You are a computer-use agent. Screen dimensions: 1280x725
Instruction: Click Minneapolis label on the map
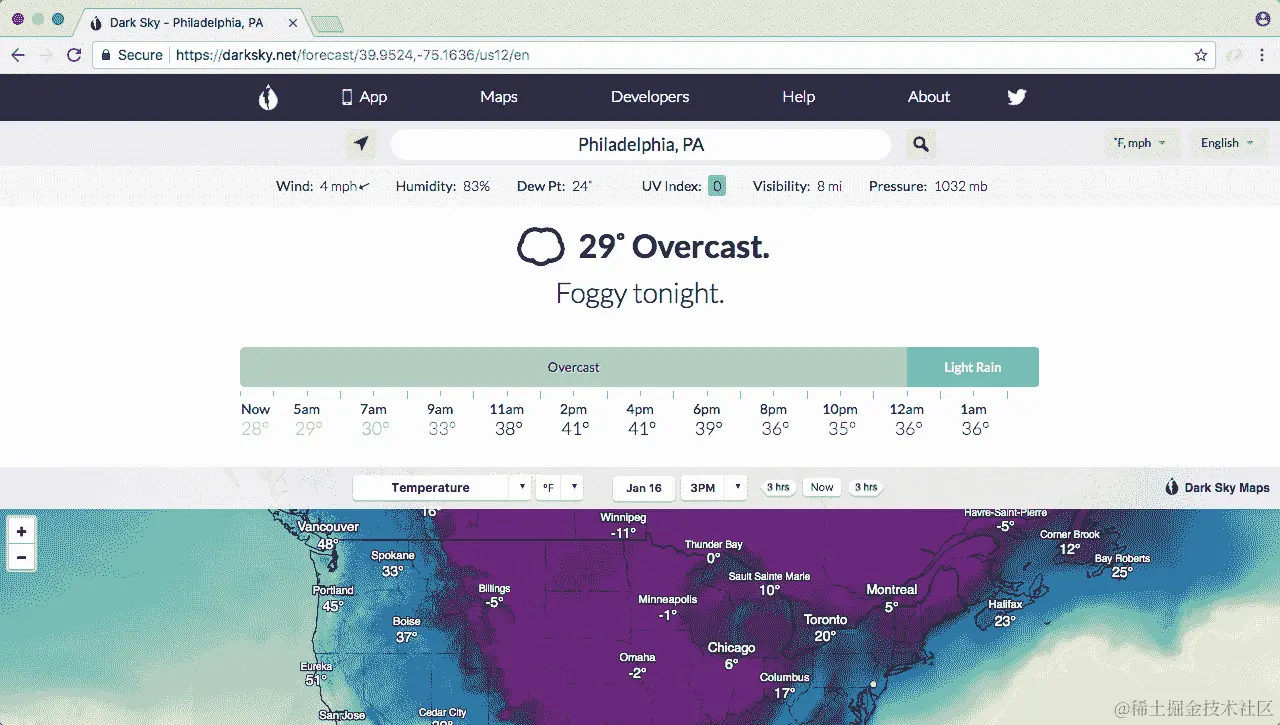click(668, 599)
